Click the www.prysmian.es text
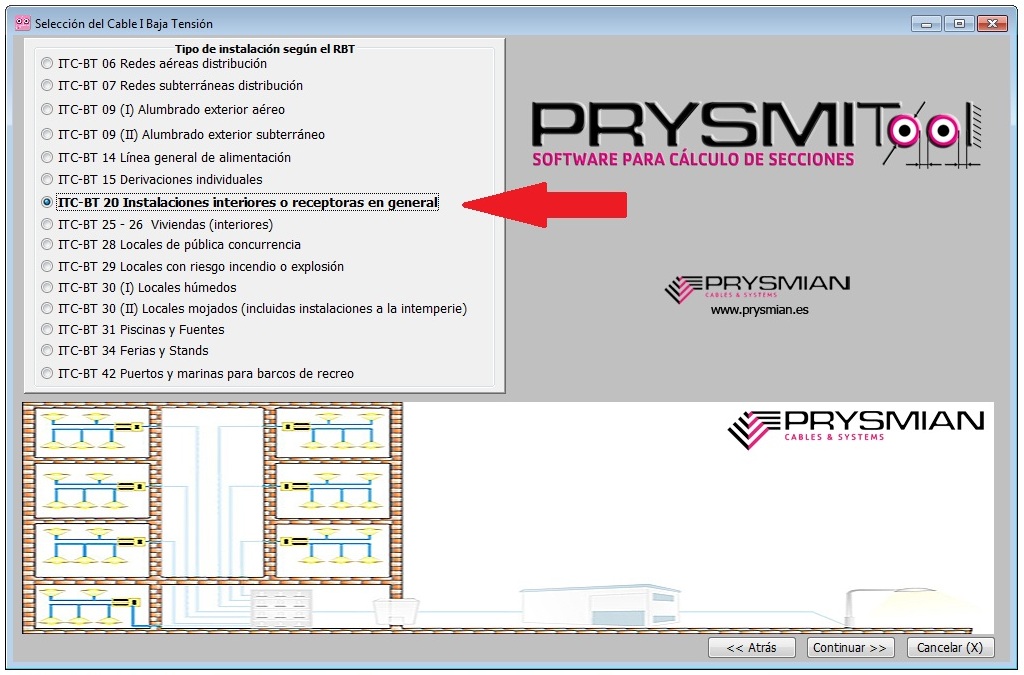Image resolution: width=1024 pixels, height=675 pixels. pos(760,310)
